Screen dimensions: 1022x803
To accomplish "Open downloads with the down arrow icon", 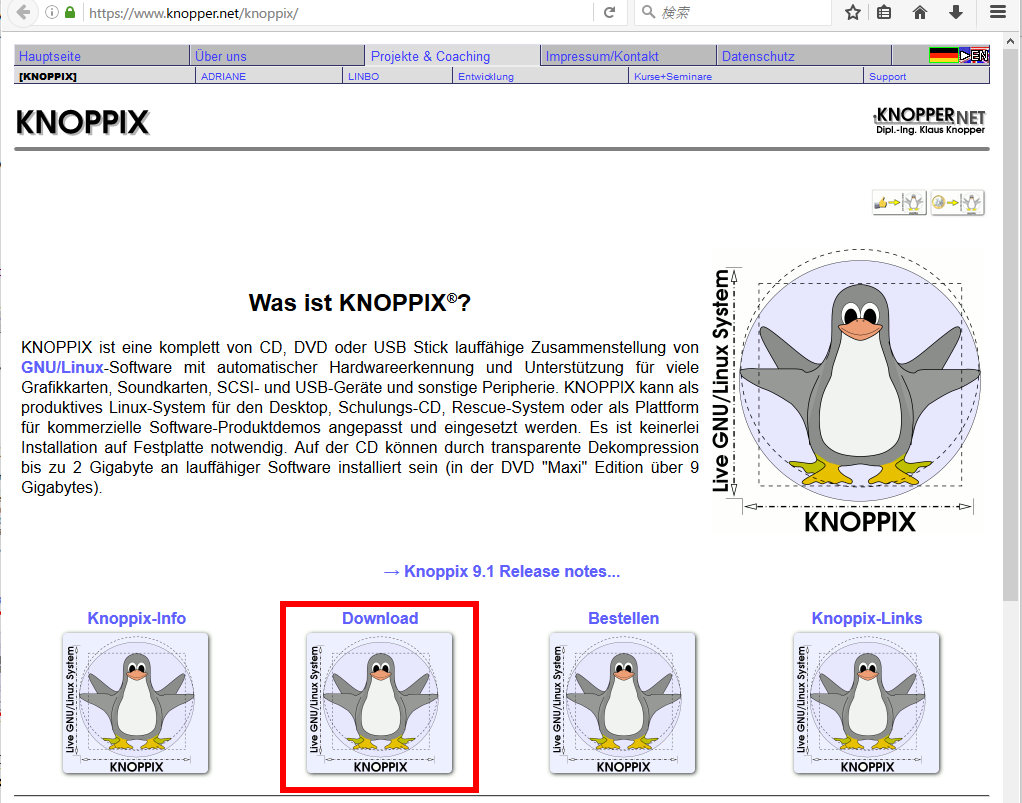I will [x=956, y=12].
